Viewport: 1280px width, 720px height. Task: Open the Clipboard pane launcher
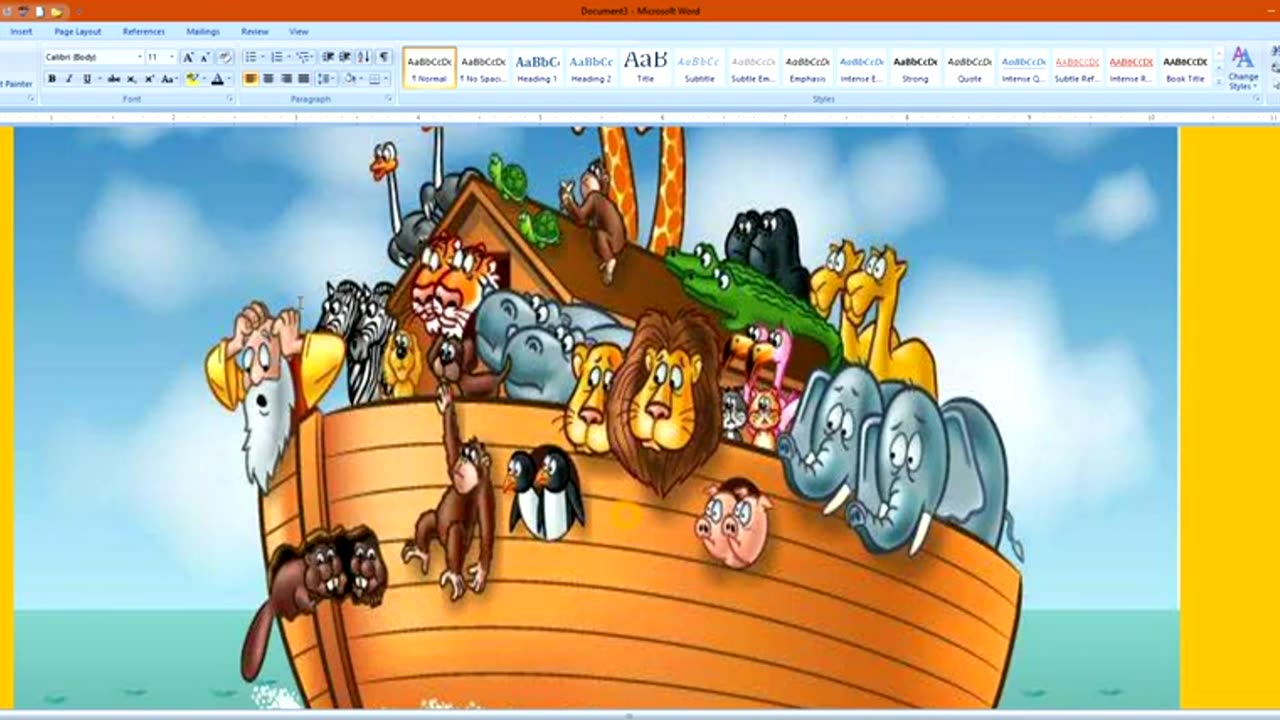pos(31,98)
